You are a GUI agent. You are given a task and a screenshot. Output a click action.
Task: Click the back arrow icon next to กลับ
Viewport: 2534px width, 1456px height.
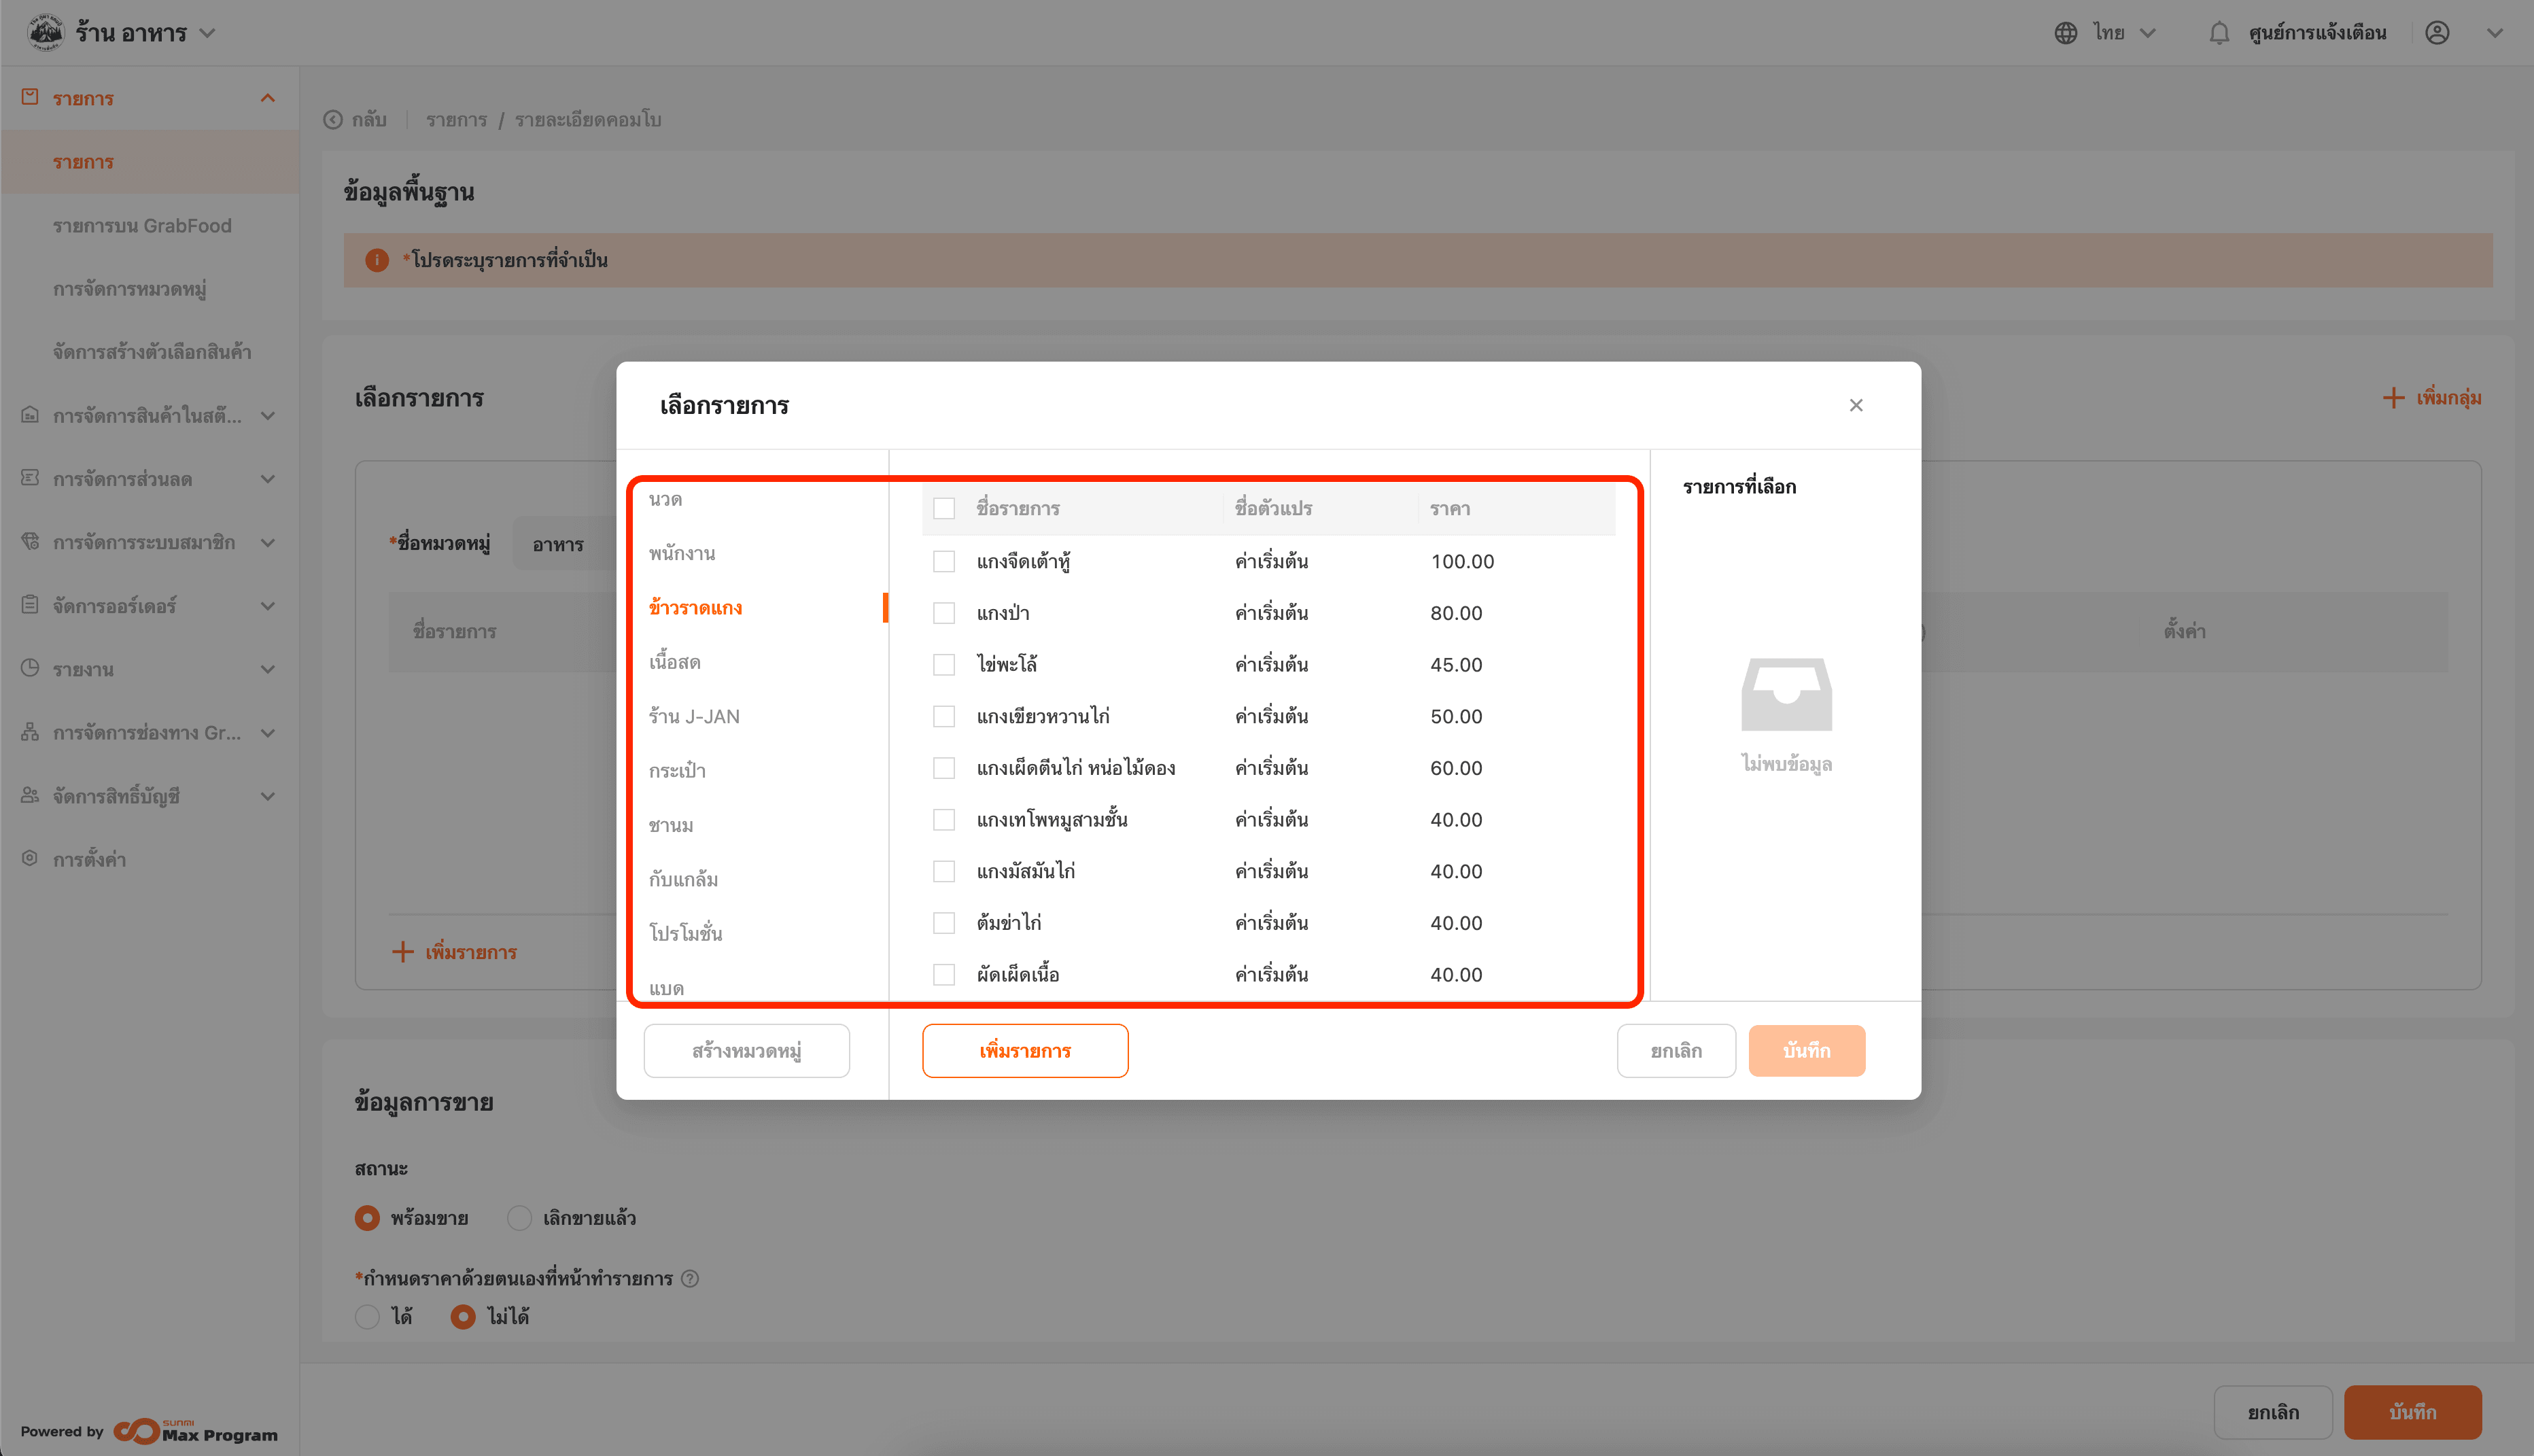[x=333, y=120]
